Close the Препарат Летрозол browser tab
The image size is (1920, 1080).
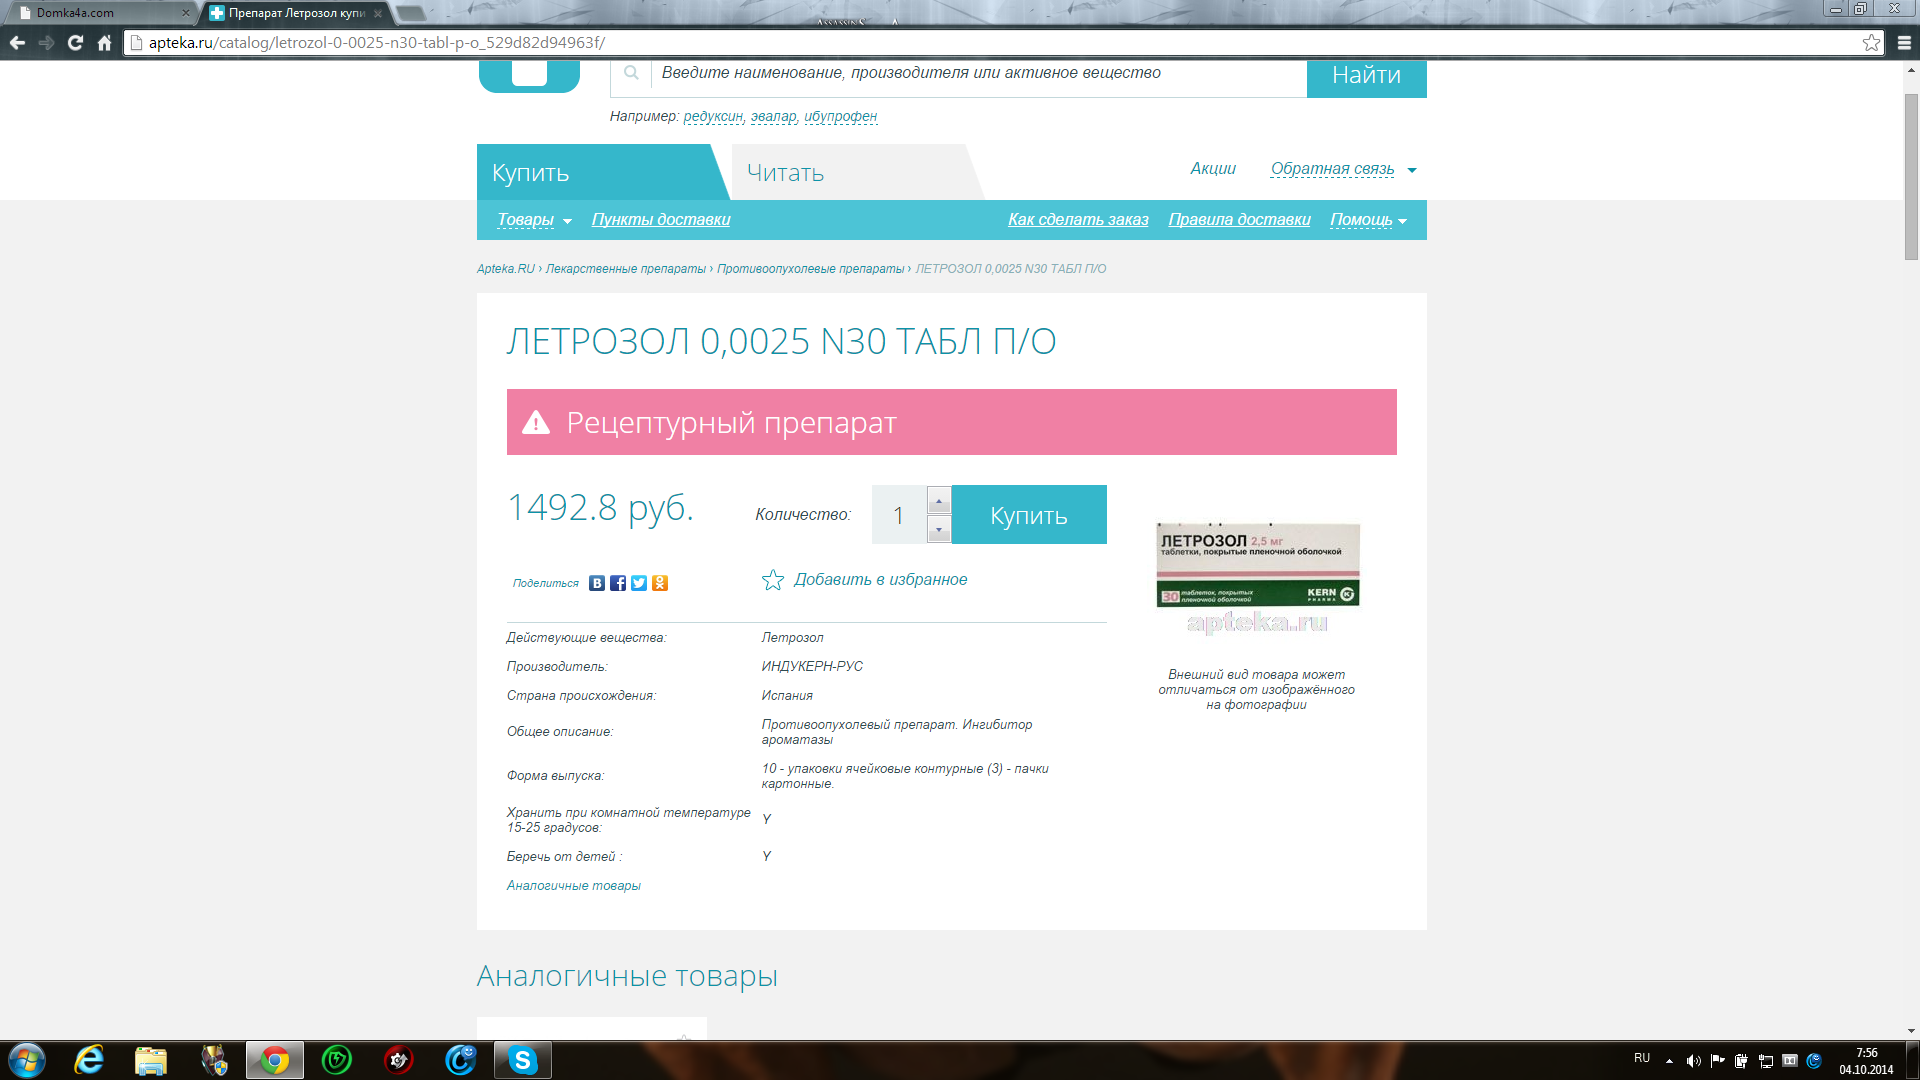click(x=378, y=14)
